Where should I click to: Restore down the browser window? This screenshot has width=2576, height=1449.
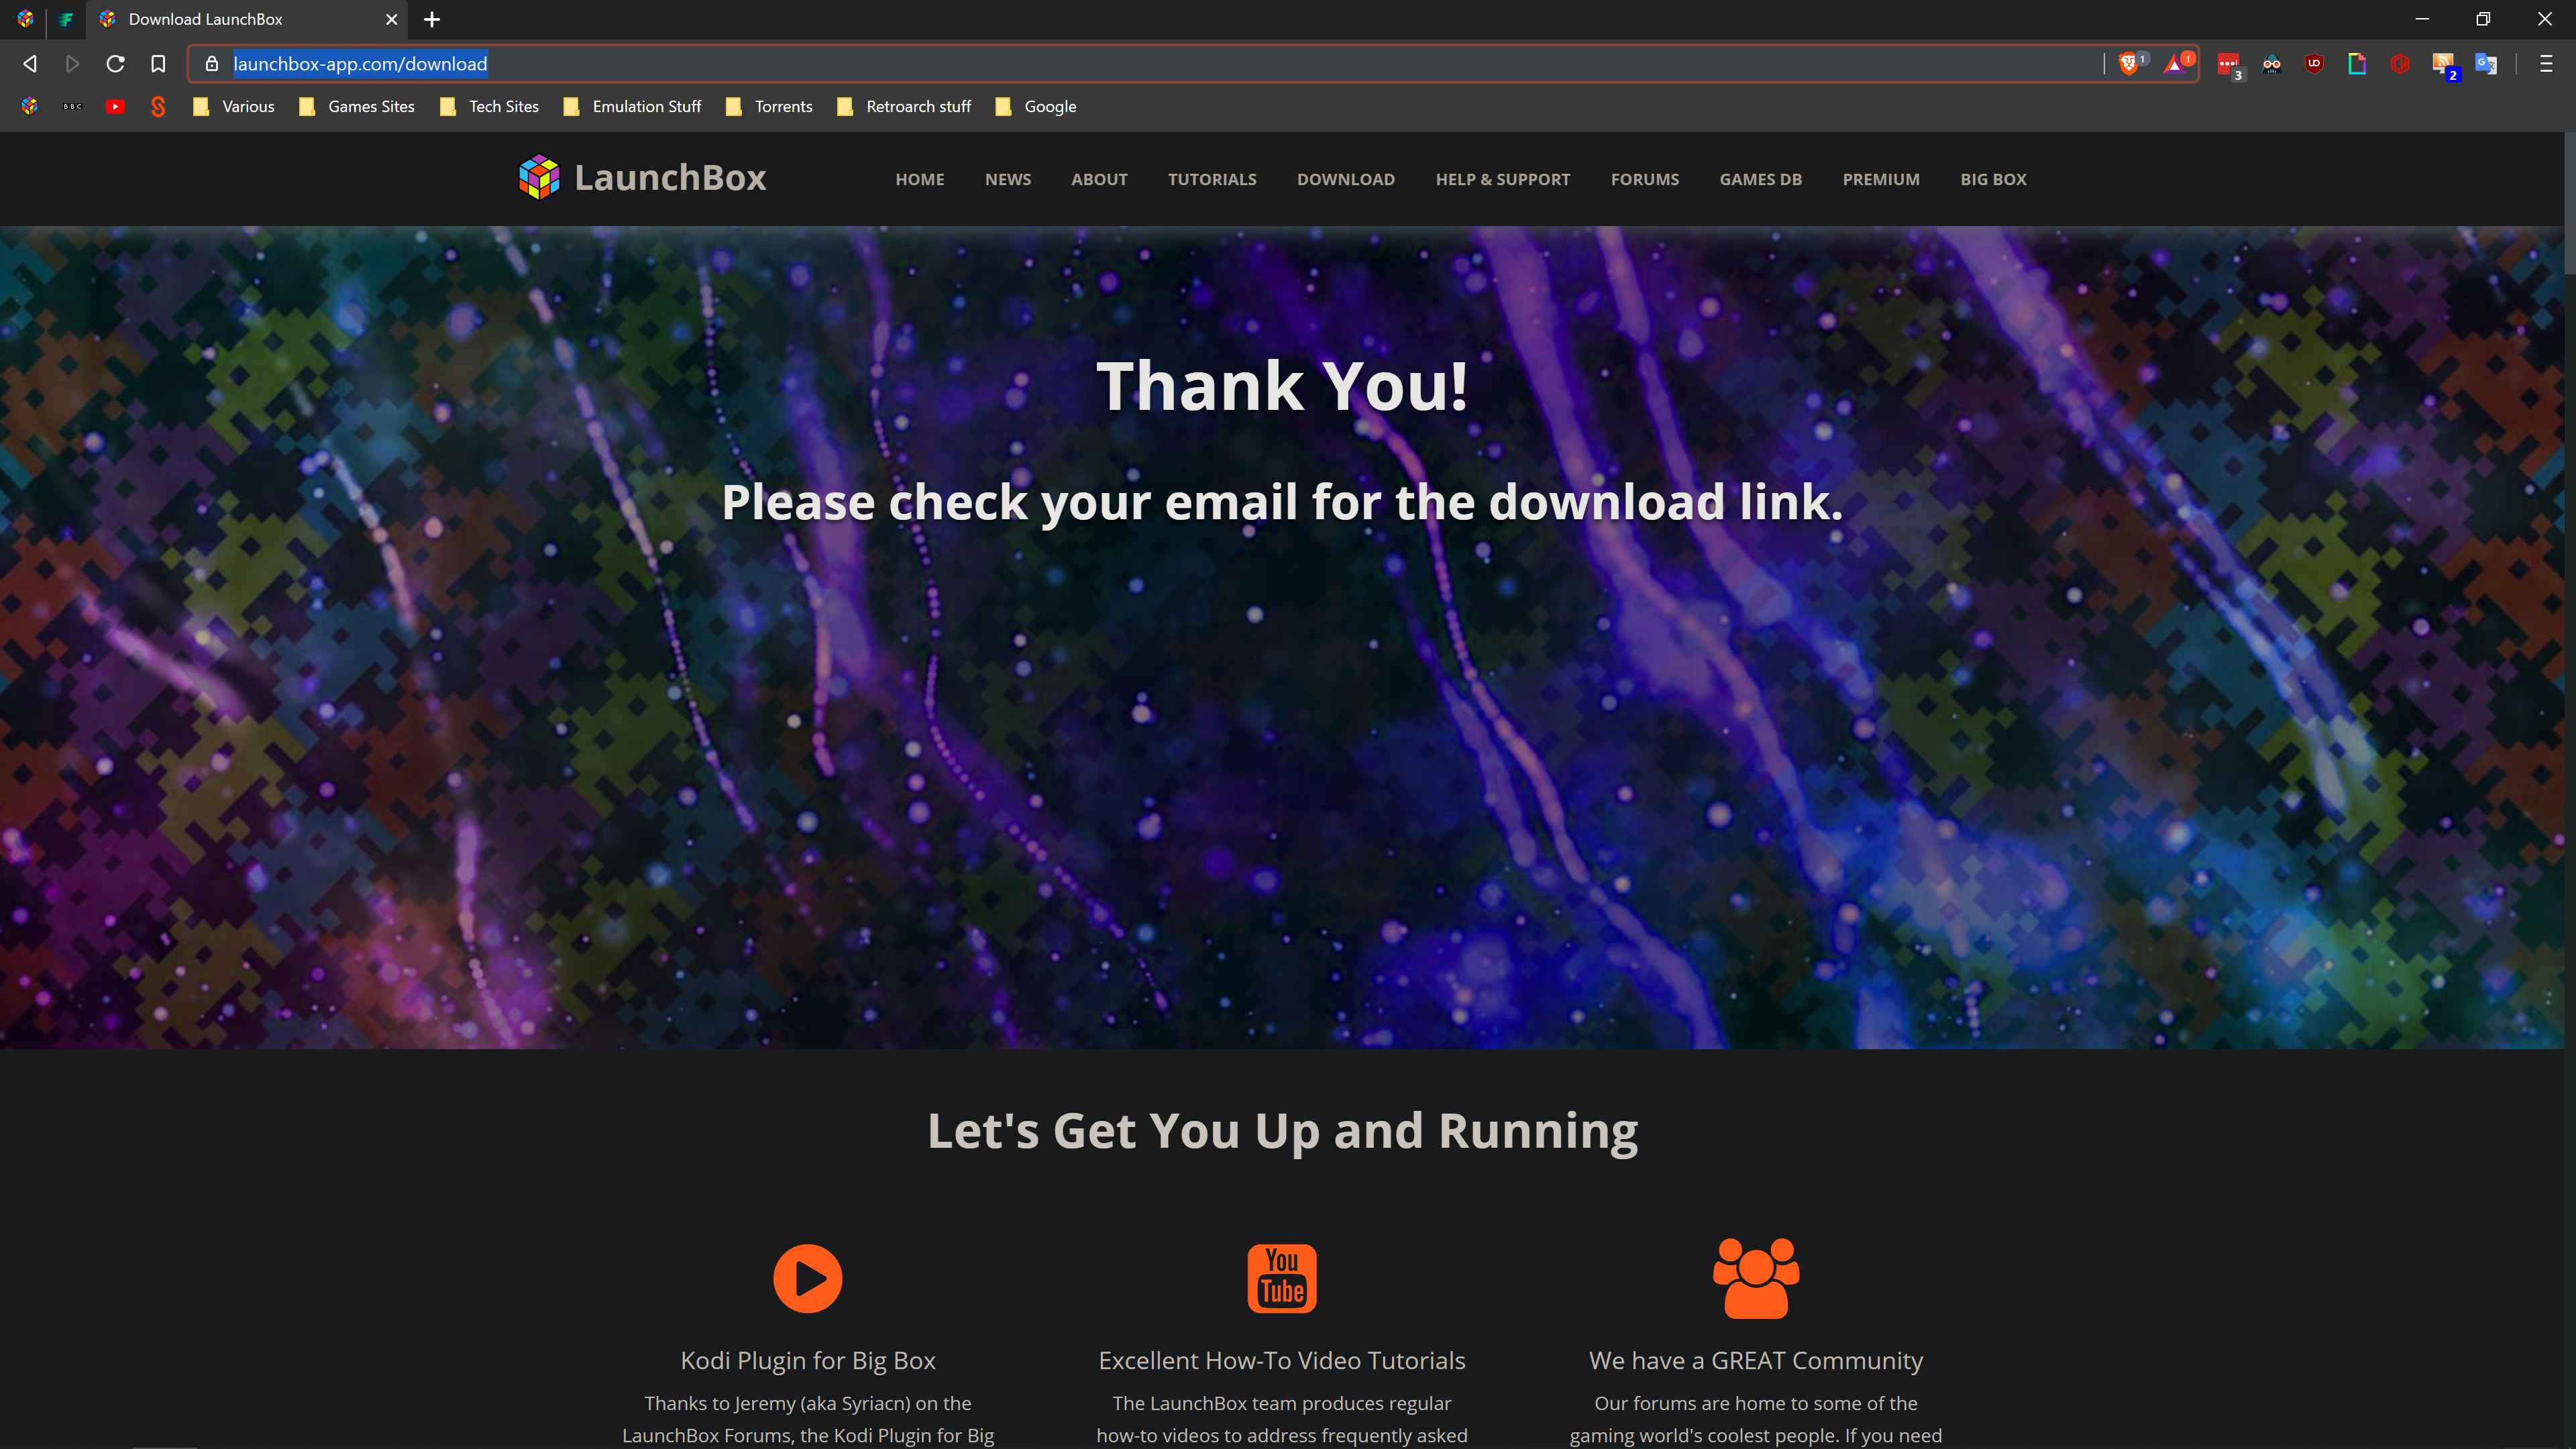point(2483,19)
